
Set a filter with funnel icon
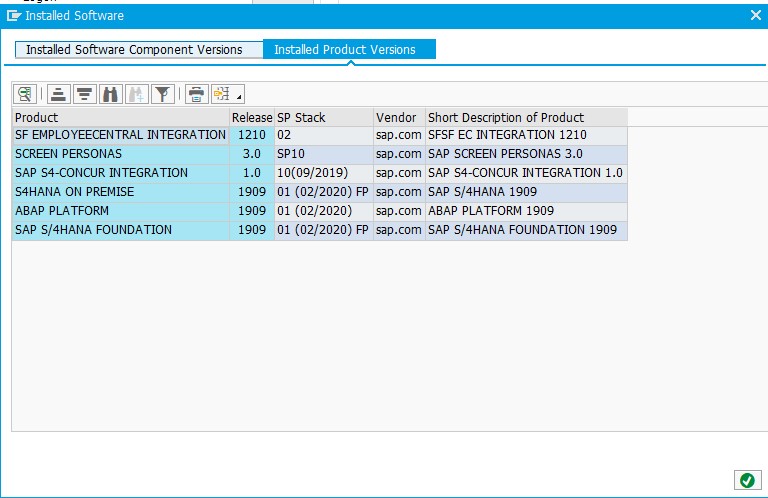tap(163, 94)
